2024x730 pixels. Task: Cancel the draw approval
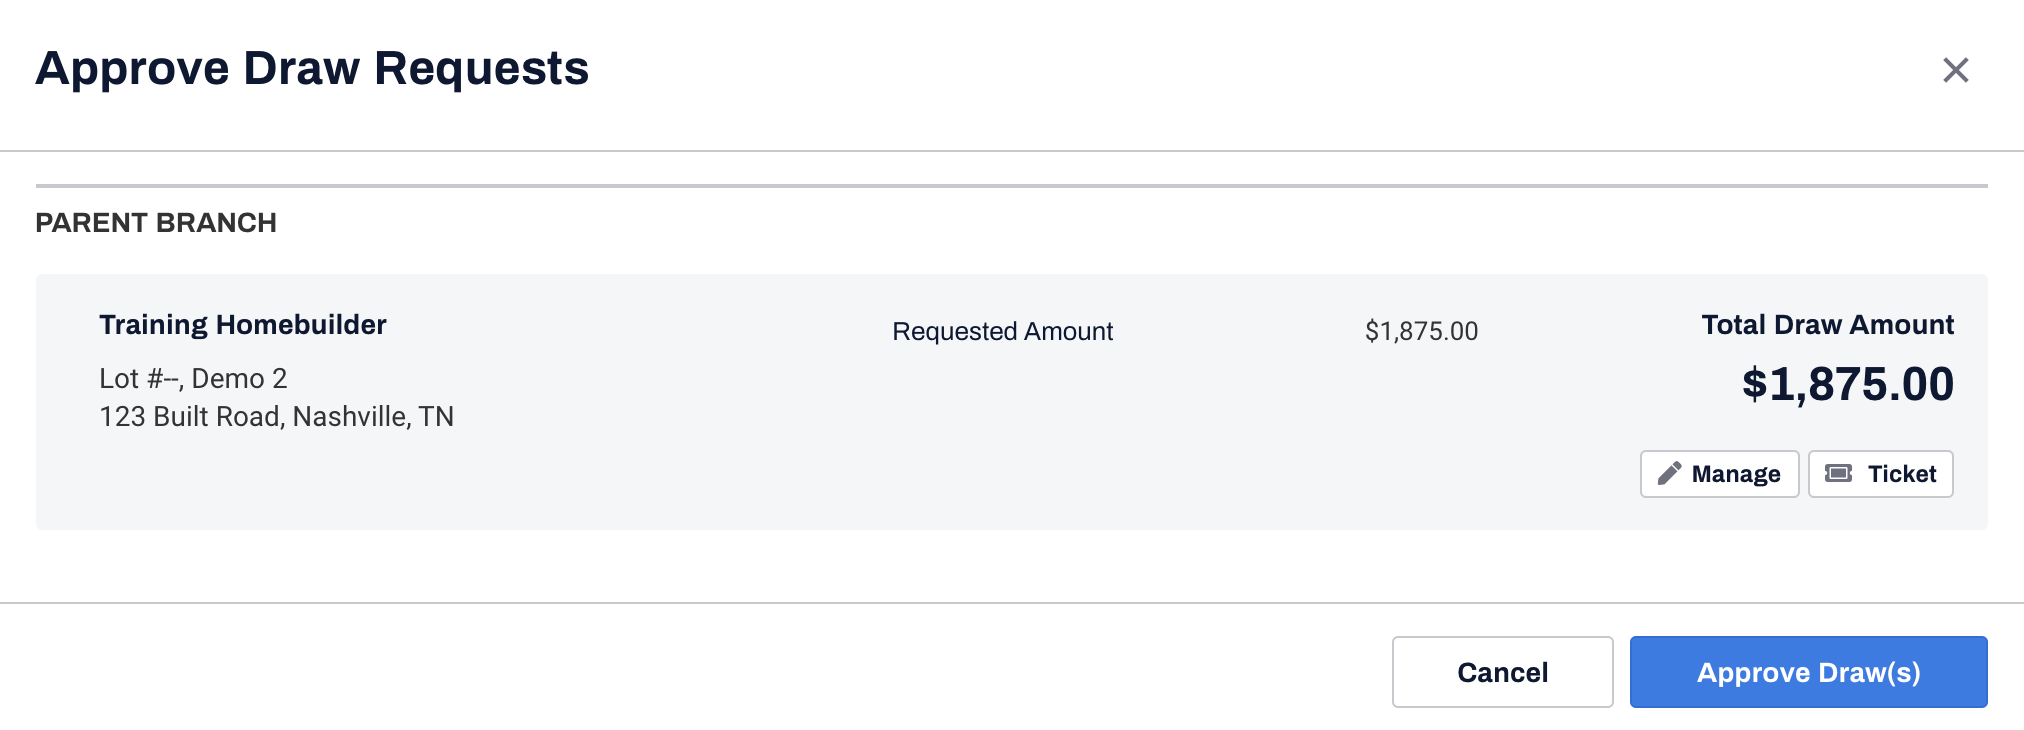tap(1501, 672)
